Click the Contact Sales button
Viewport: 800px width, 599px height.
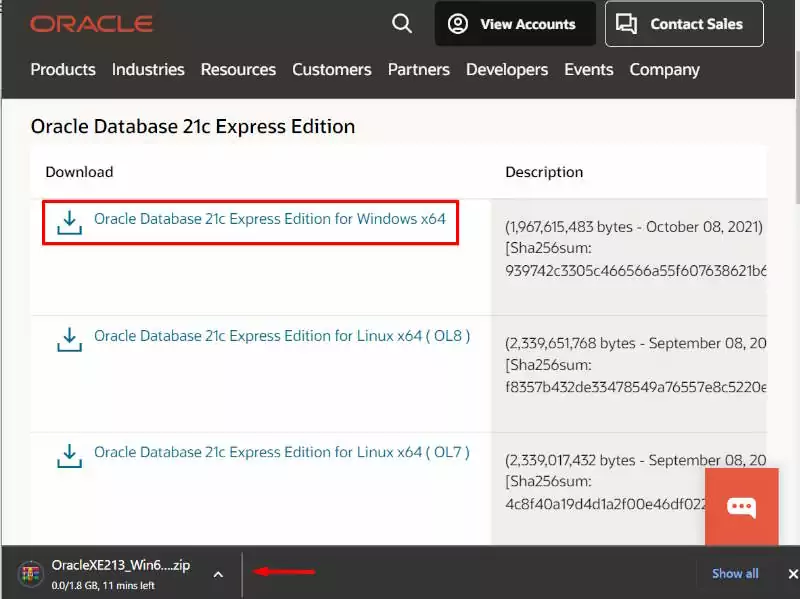pyautogui.click(x=683, y=24)
